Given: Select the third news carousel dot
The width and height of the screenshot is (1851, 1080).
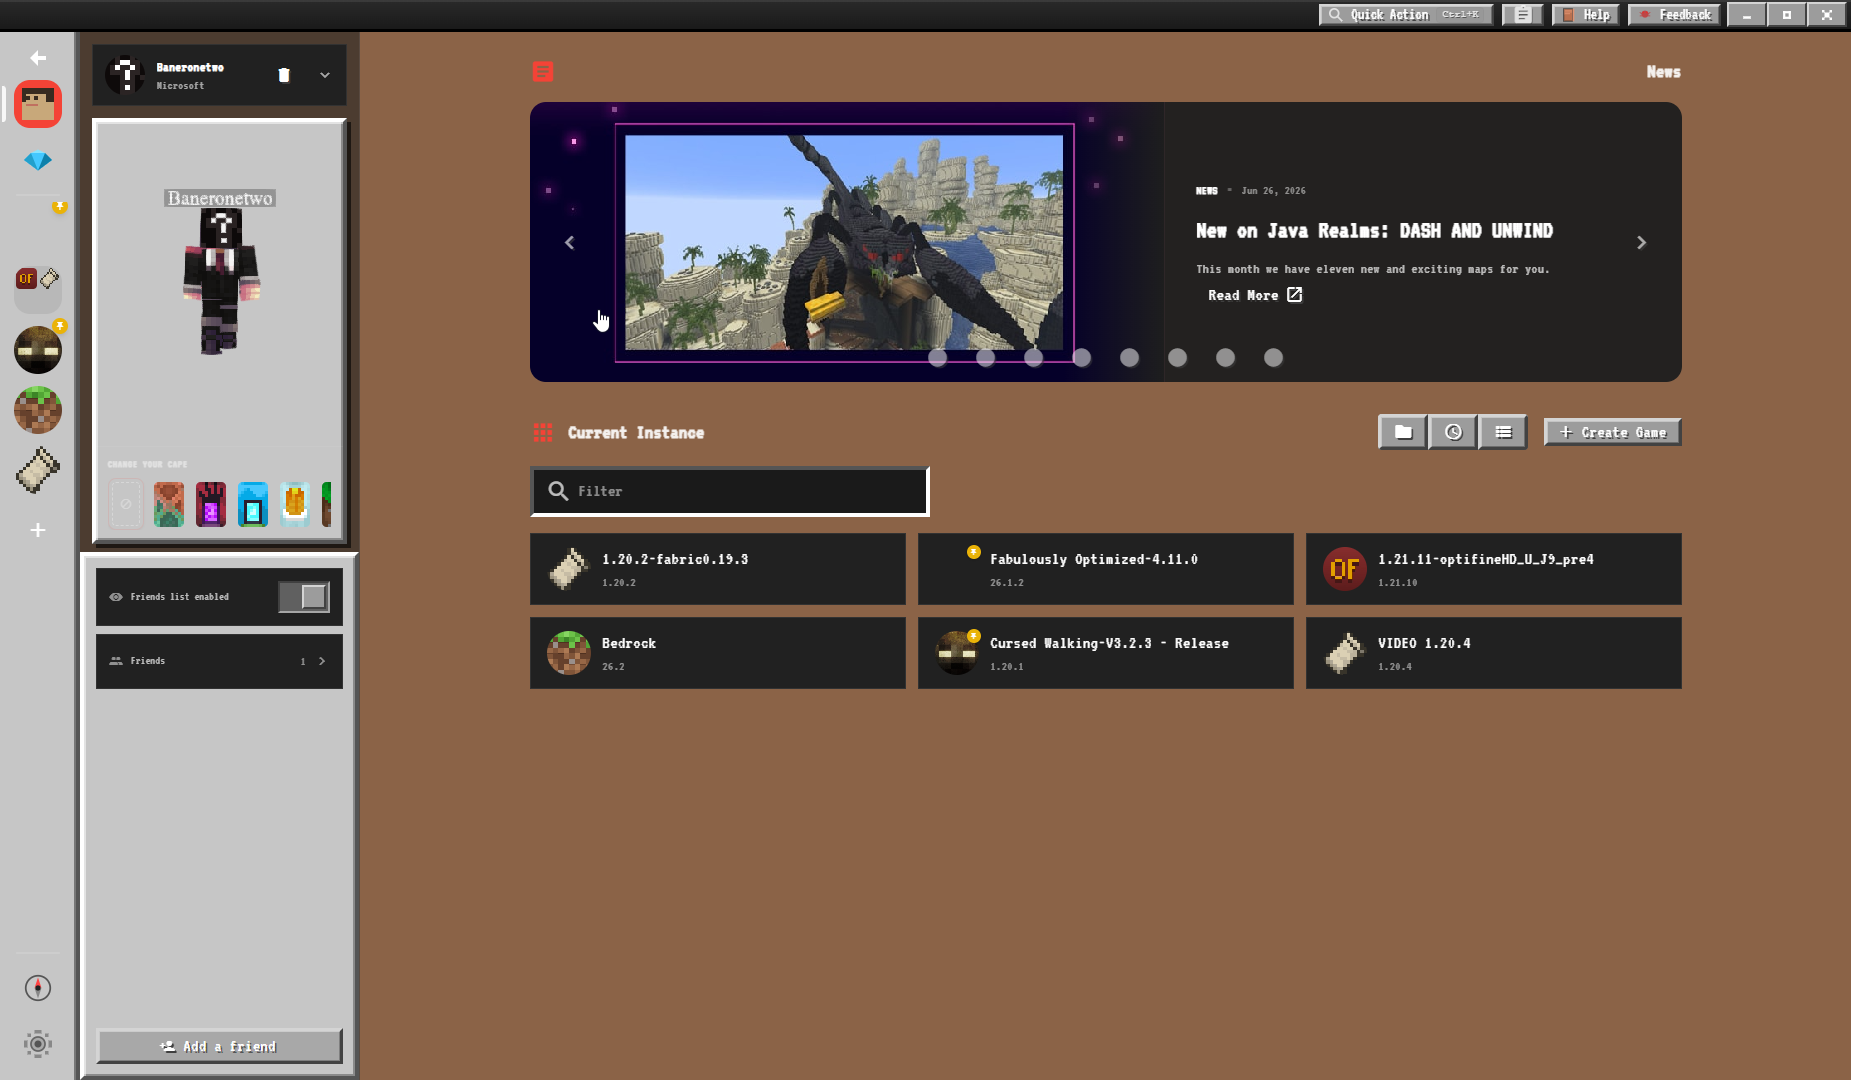Looking at the screenshot, I should coord(1033,358).
